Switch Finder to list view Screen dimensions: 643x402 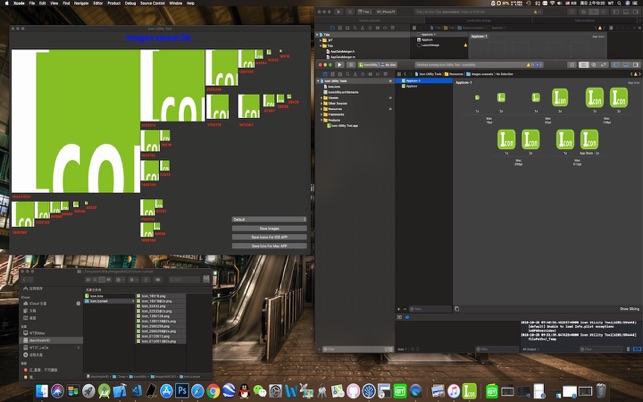point(95,280)
